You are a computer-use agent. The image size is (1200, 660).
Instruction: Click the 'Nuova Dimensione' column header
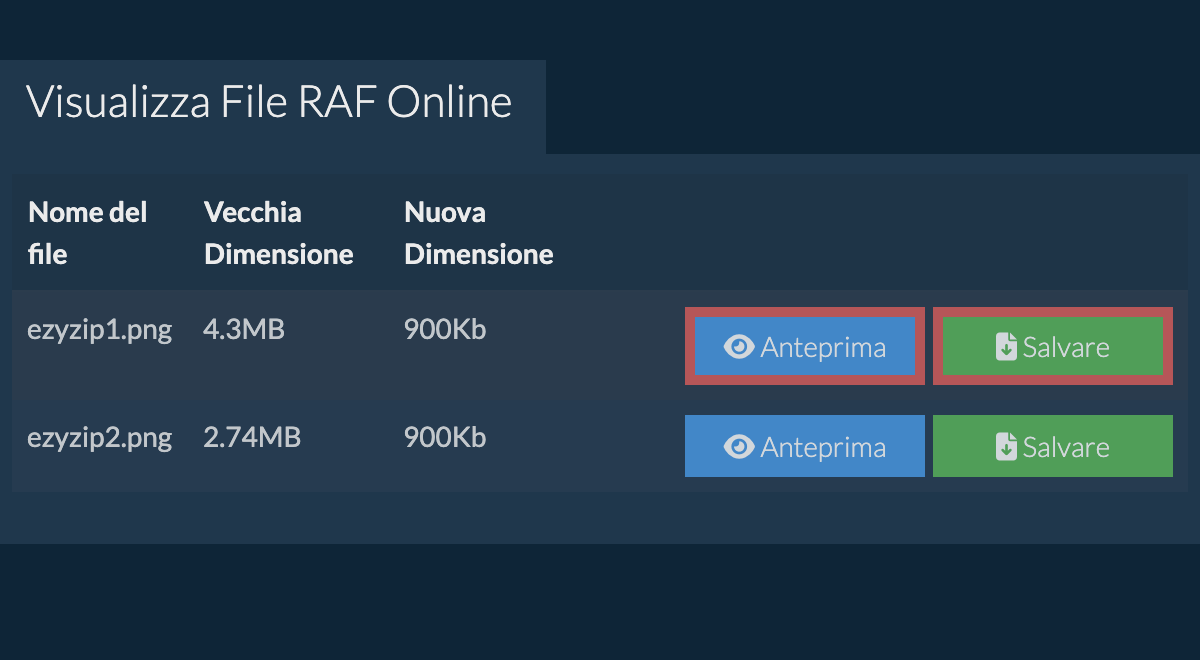coord(478,233)
